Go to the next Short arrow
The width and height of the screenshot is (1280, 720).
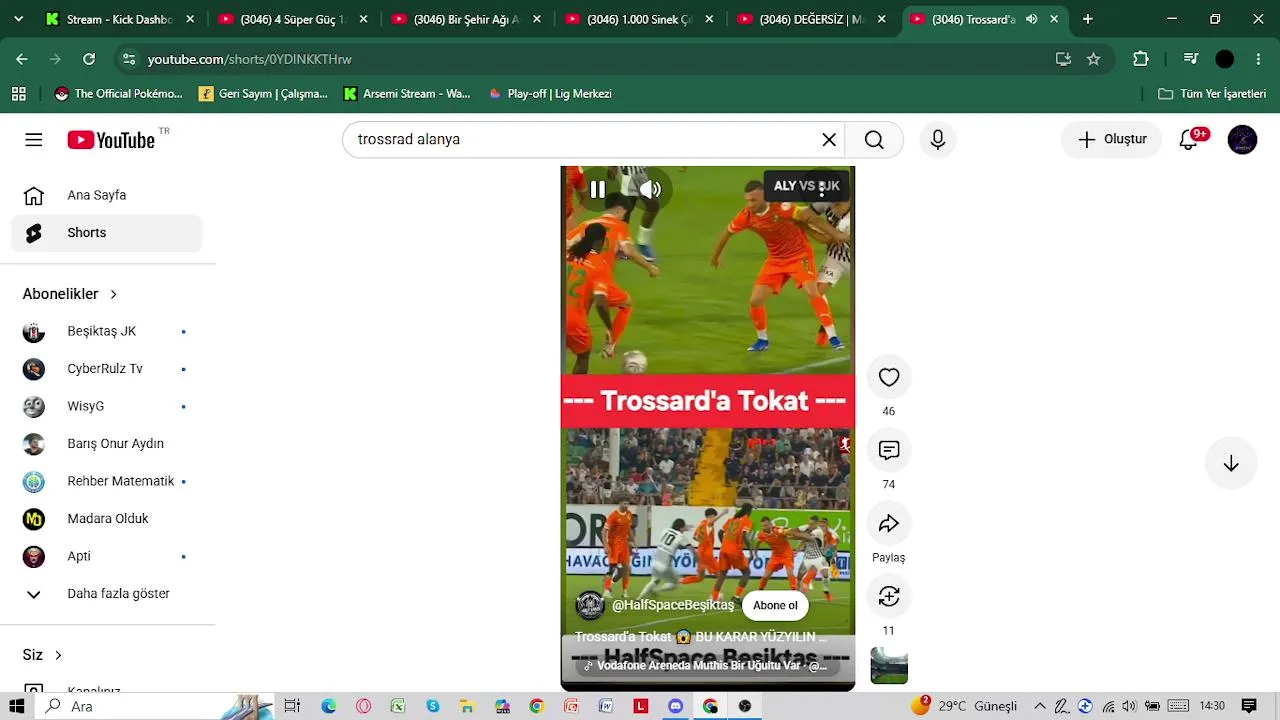[1231, 464]
